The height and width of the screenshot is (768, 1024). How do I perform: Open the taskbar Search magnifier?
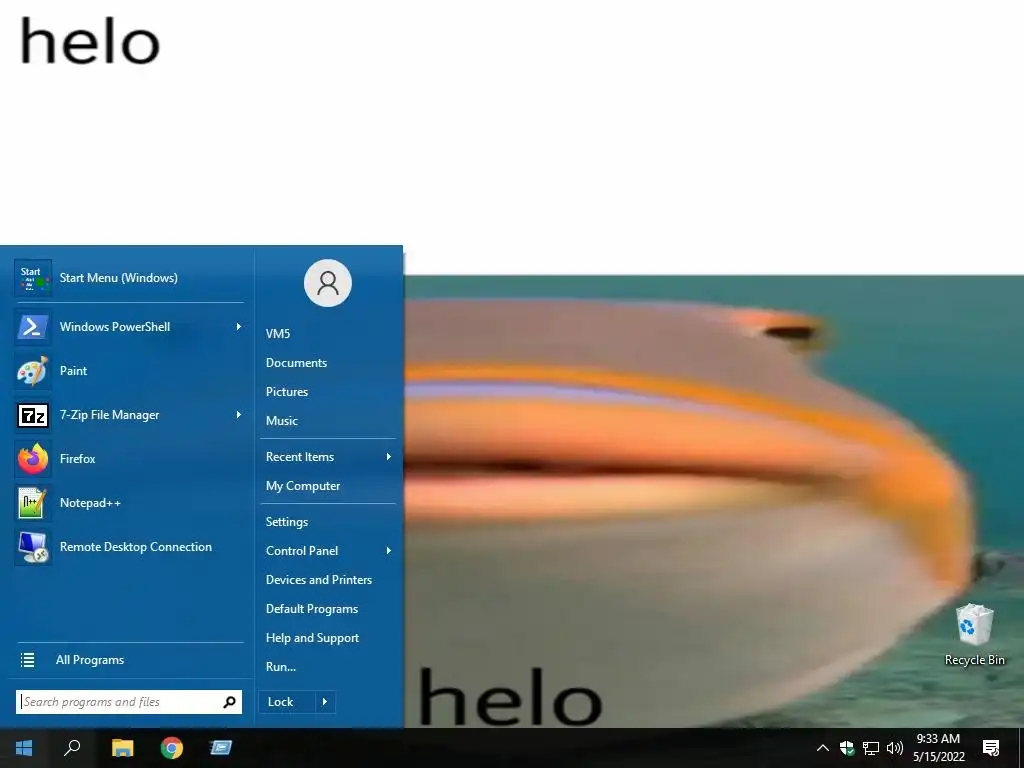pos(72,748)
